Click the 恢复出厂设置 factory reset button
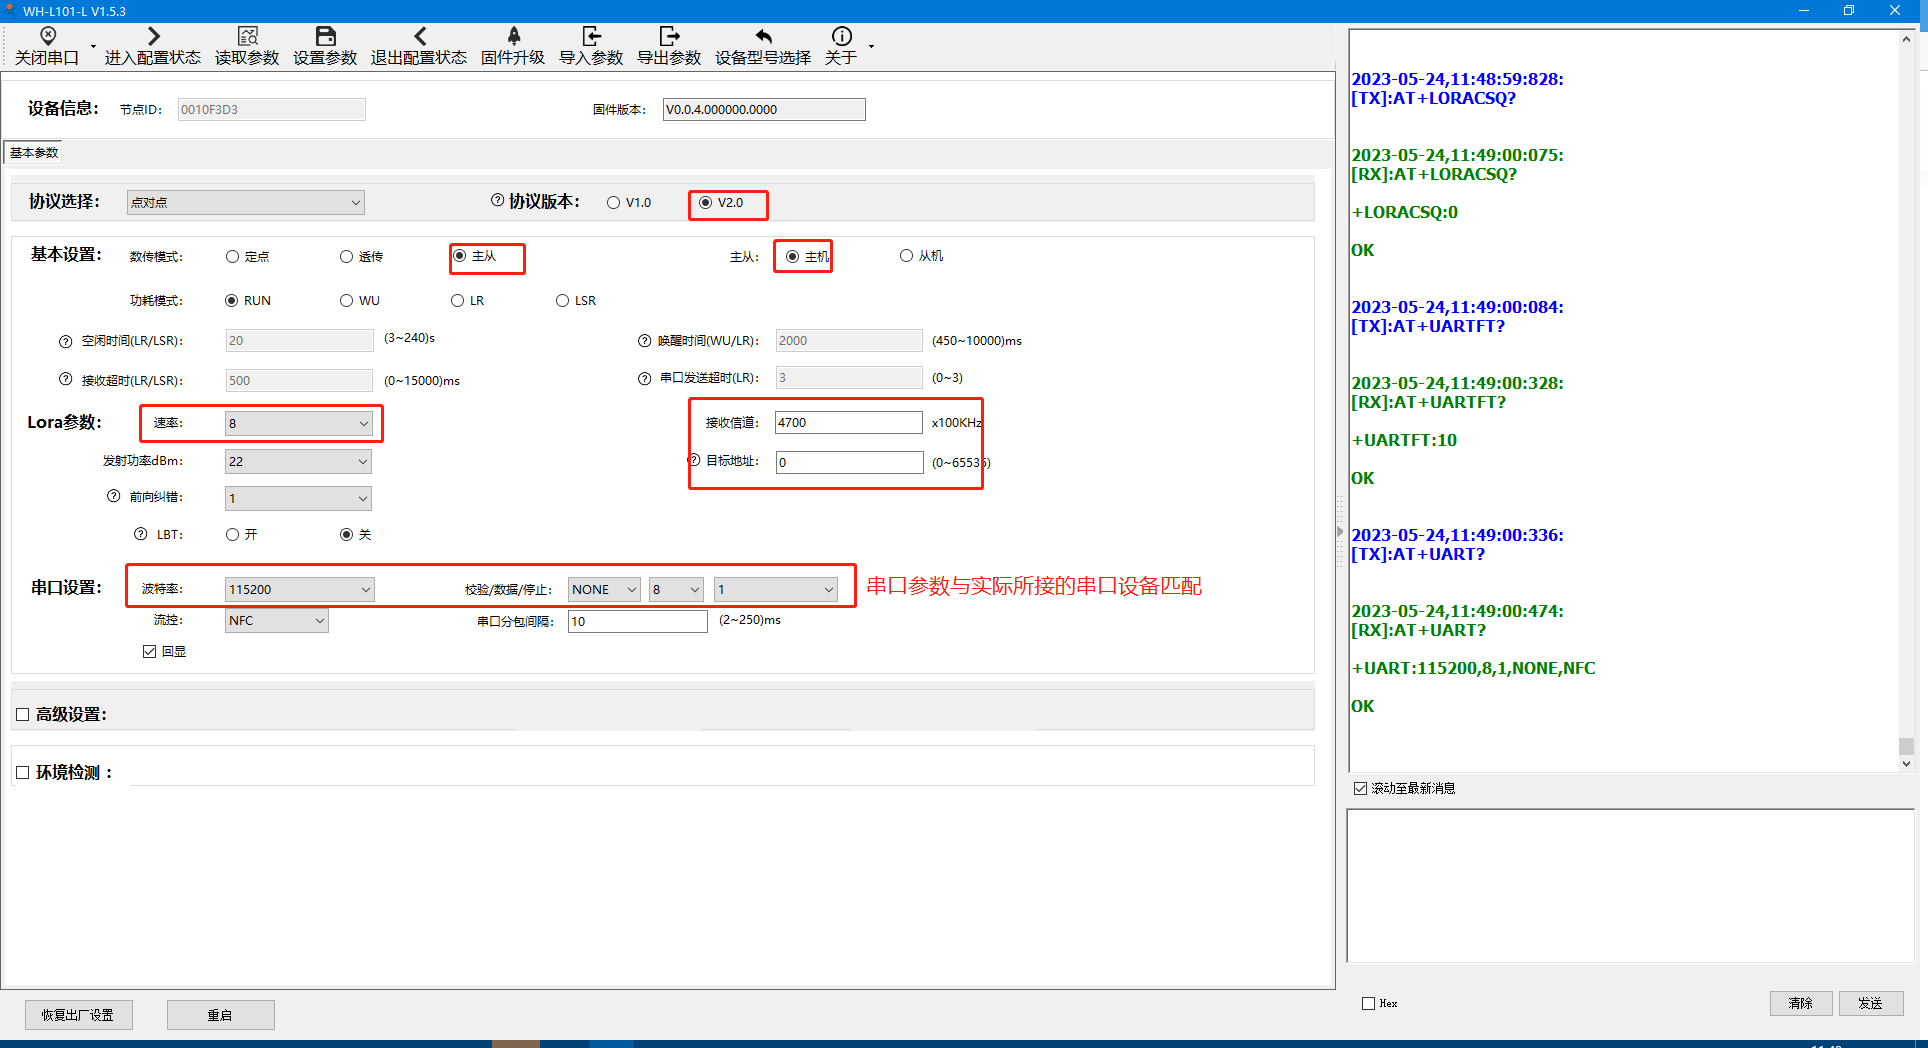The height and width of the screenshot is (1048, 1928). (78, 1015)
